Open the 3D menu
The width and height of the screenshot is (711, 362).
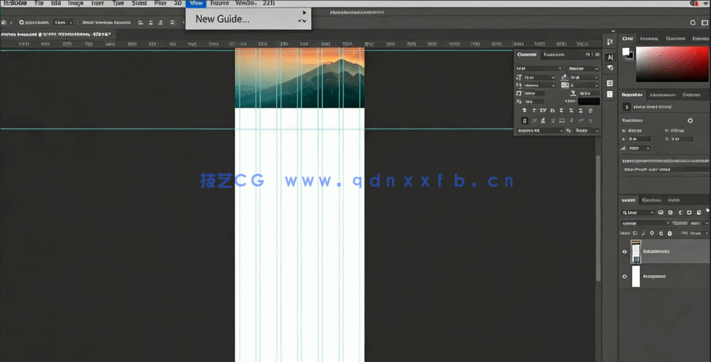(178, 3)
